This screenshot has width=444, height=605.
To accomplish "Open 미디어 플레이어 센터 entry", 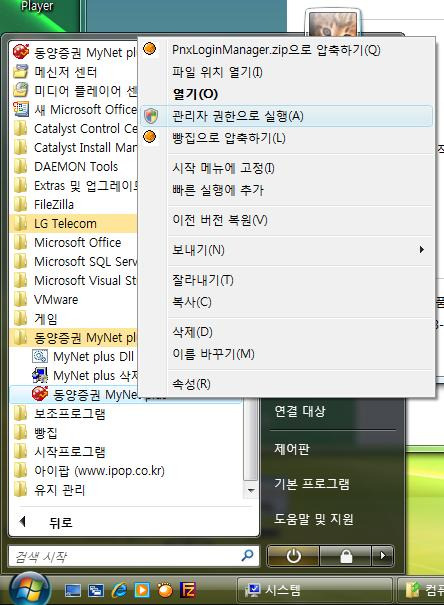I will (73, 91).
